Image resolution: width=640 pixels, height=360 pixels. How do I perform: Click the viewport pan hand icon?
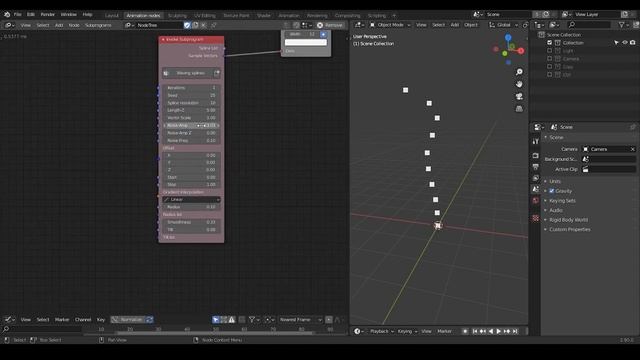(519, 84)
